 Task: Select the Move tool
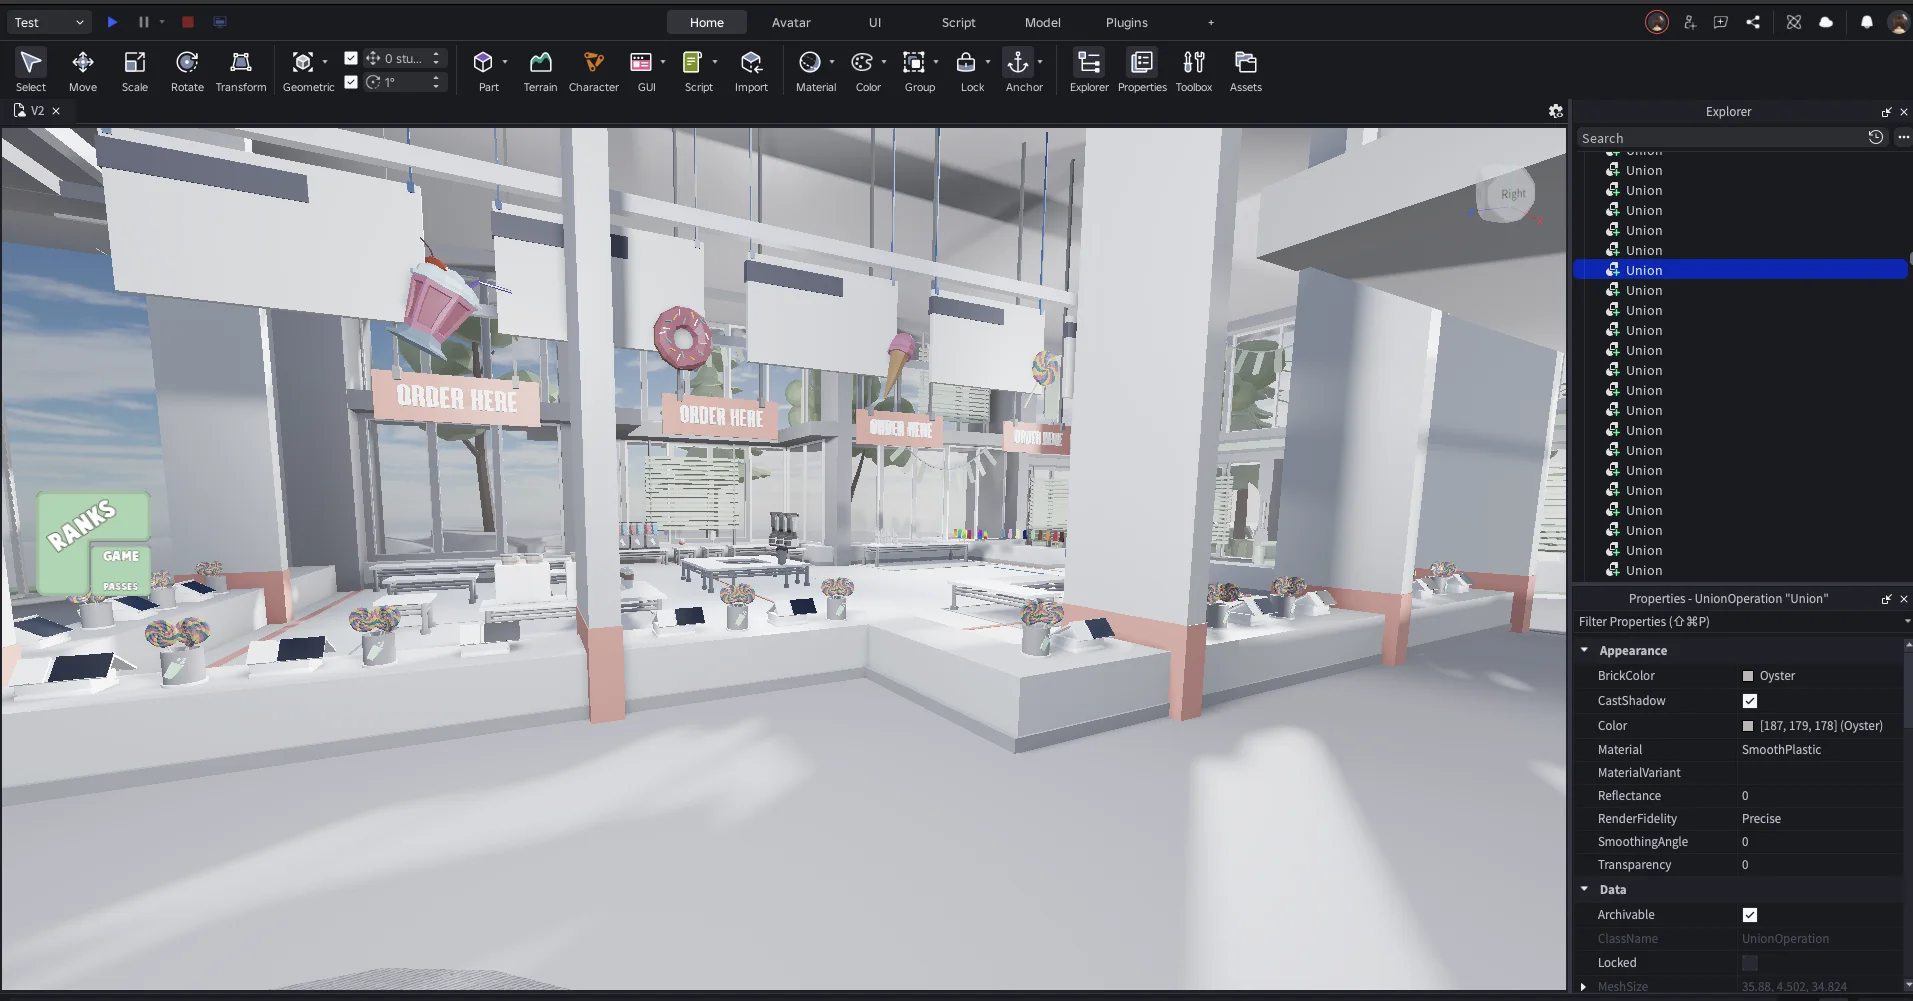[83, 71]
